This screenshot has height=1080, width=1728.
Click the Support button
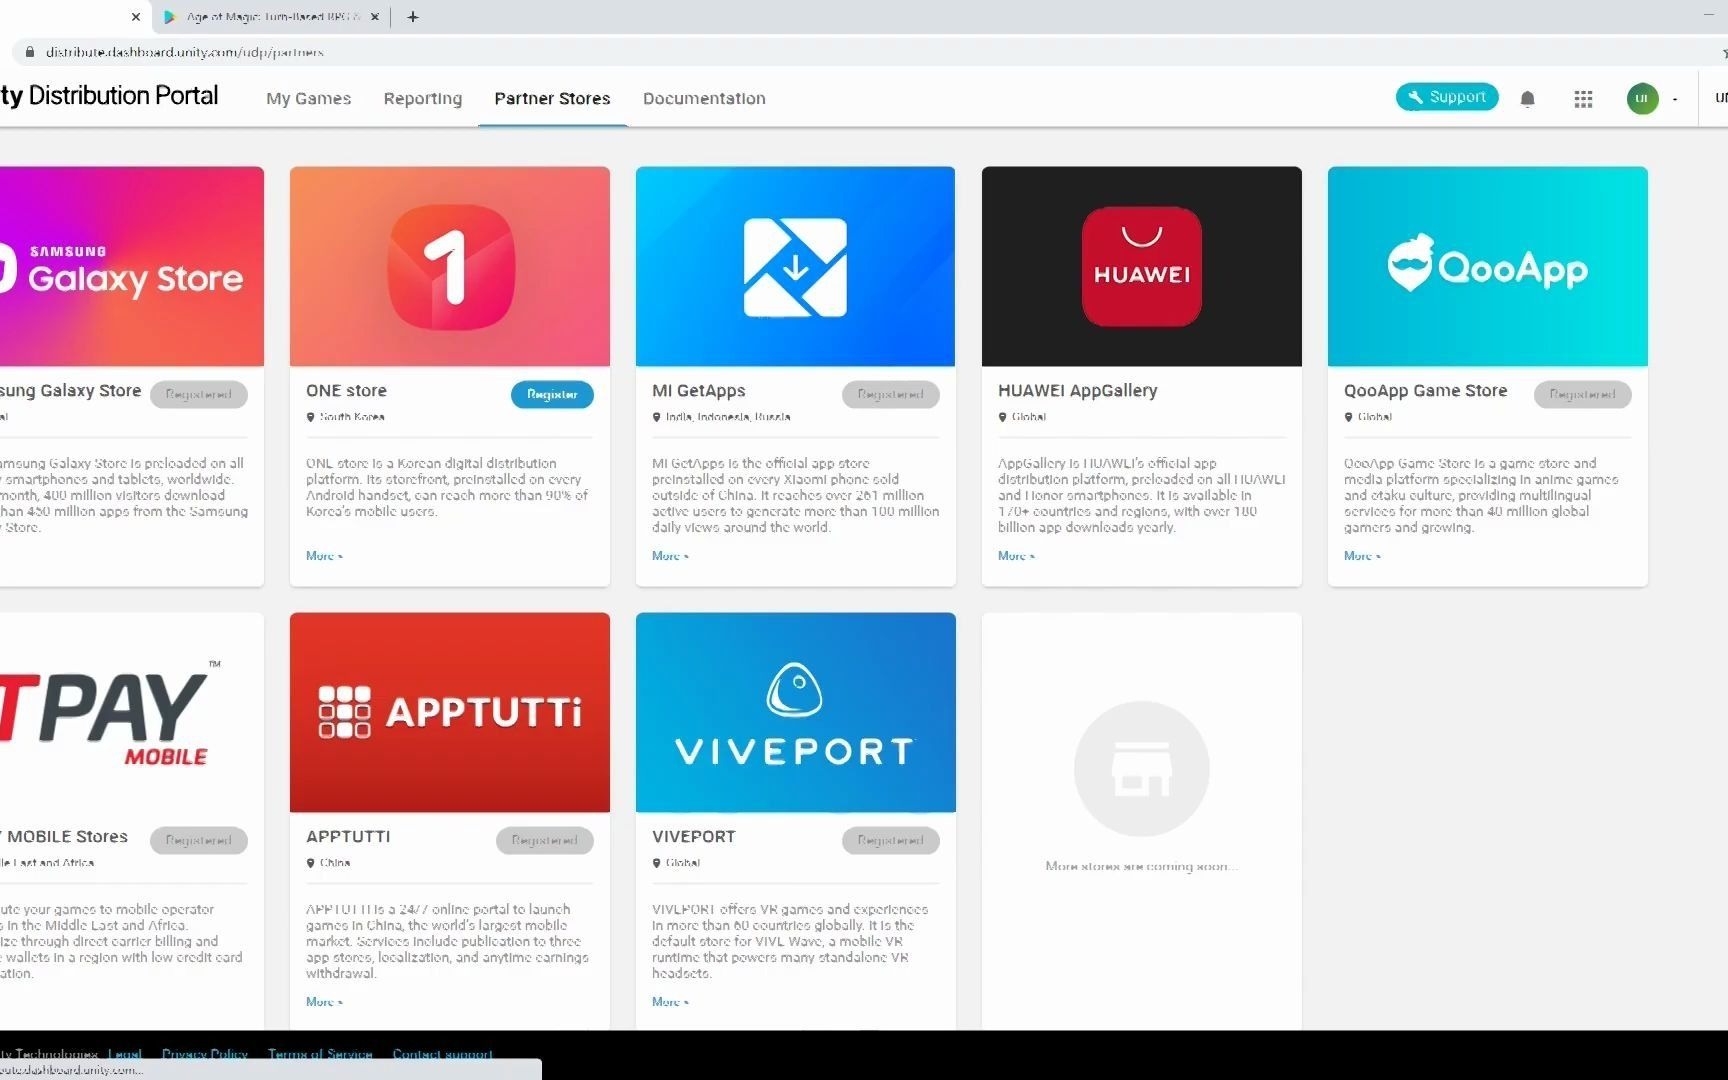click(x=1446, y=96)
